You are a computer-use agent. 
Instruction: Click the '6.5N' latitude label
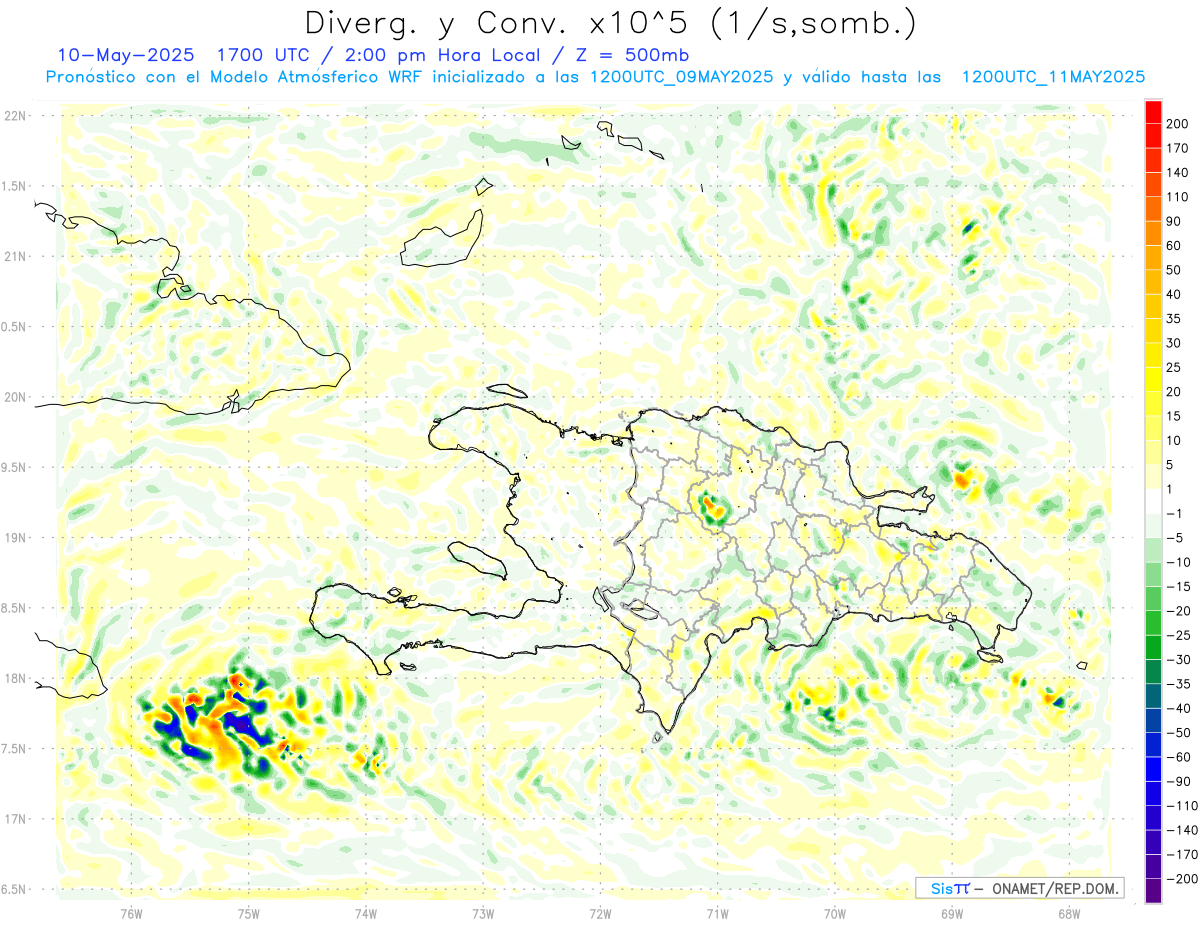pos(14,889)
